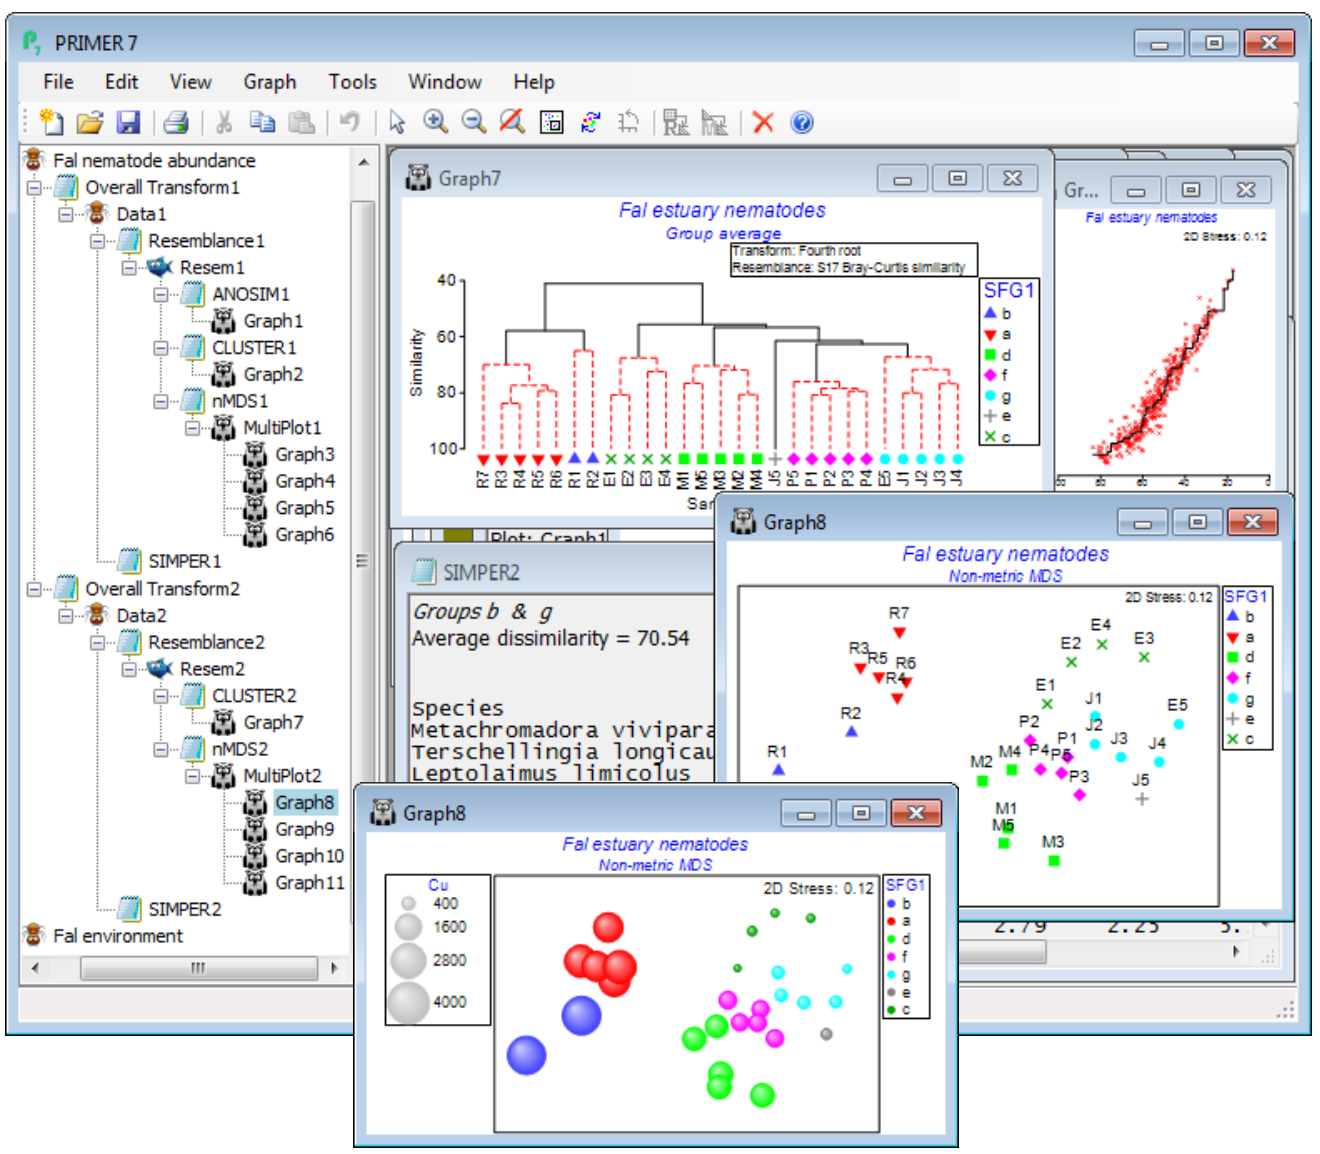Viewport: 1320px width, 1154px height.
Task: Collapse the Overall Transform1 tree node
Action: [x=34, y=187]
